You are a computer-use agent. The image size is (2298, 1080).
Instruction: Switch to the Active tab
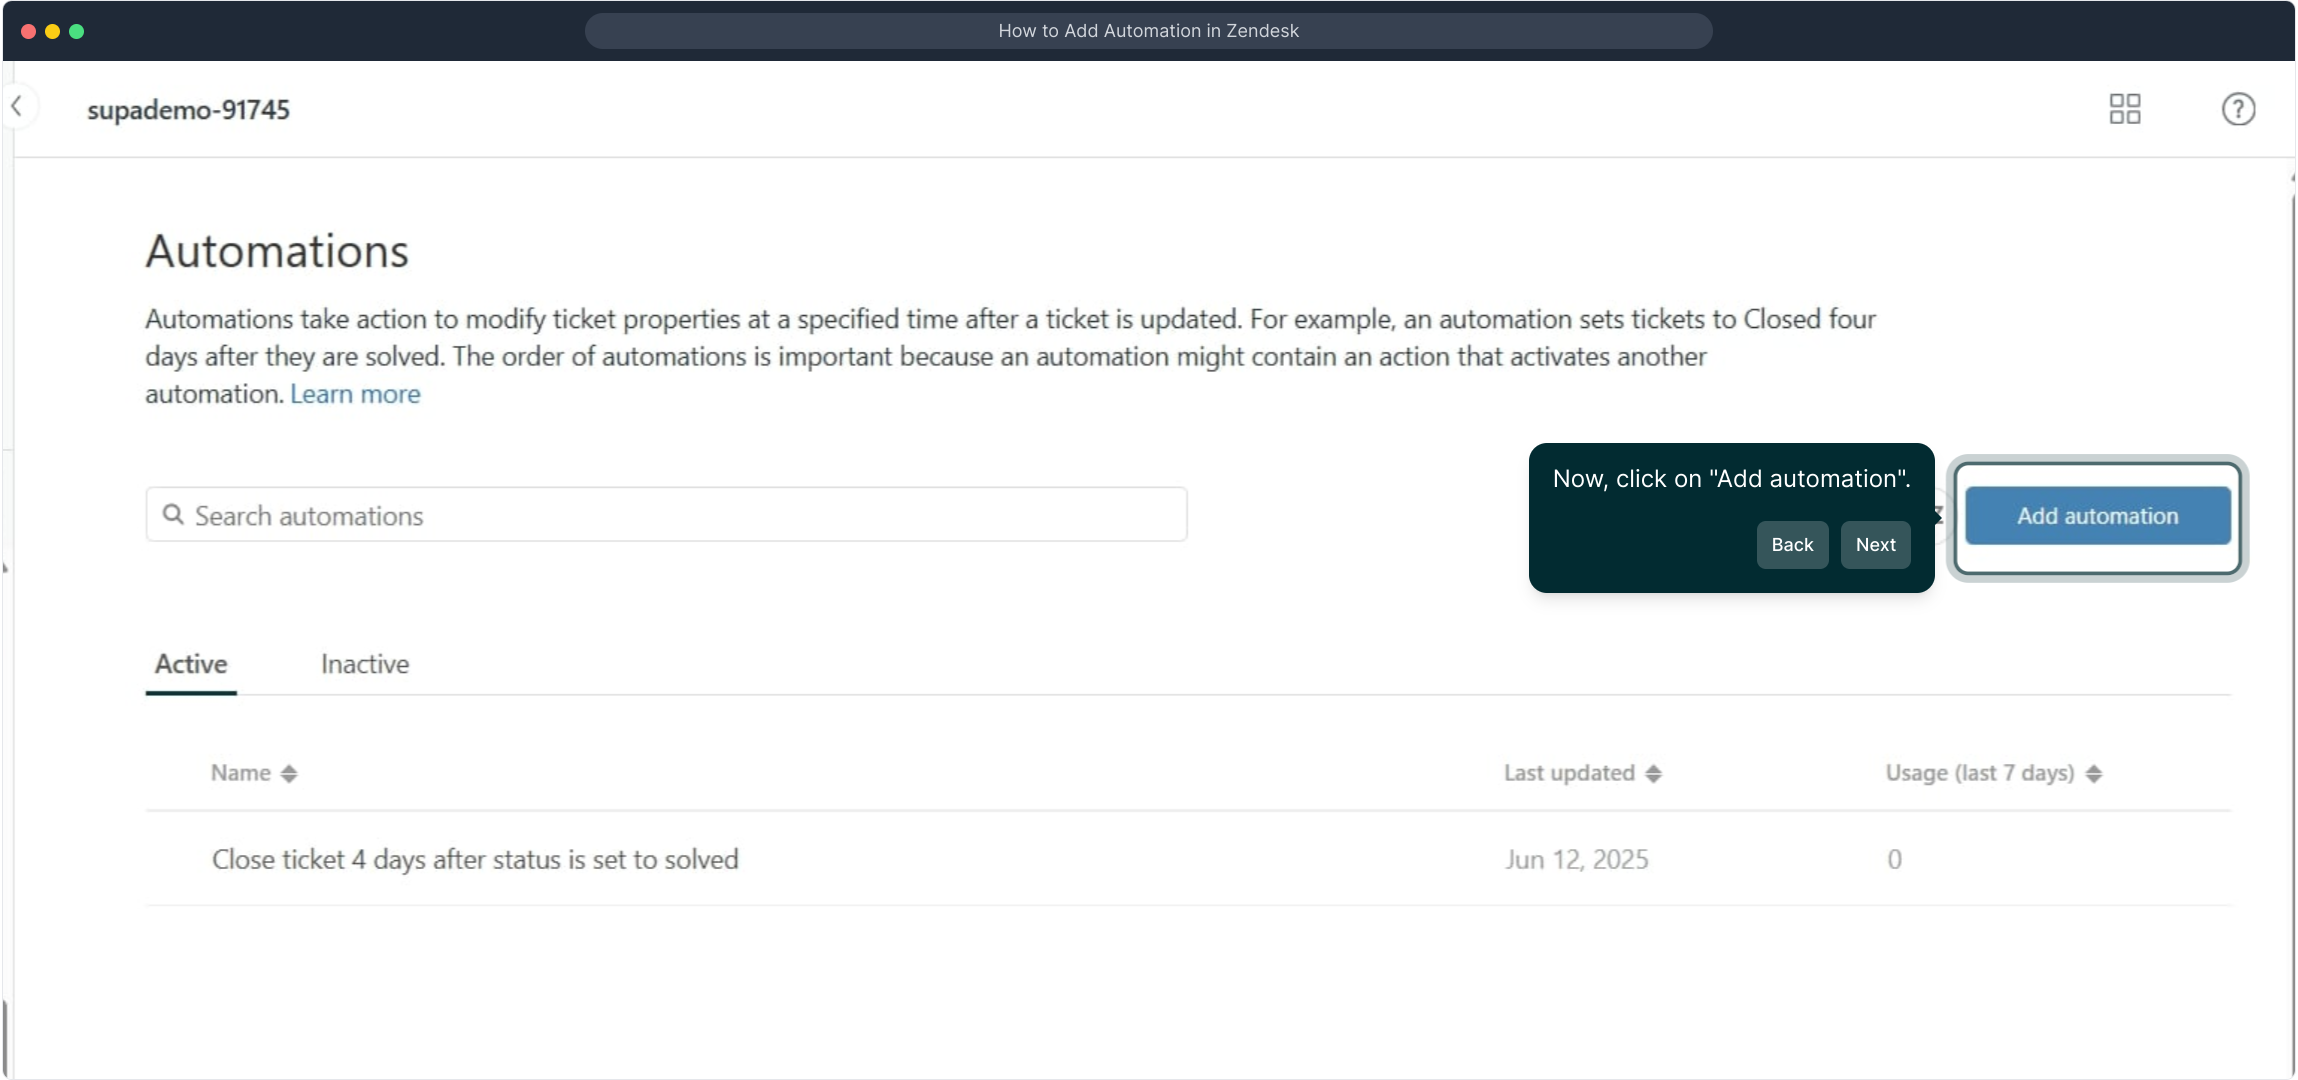coord(191,664)
